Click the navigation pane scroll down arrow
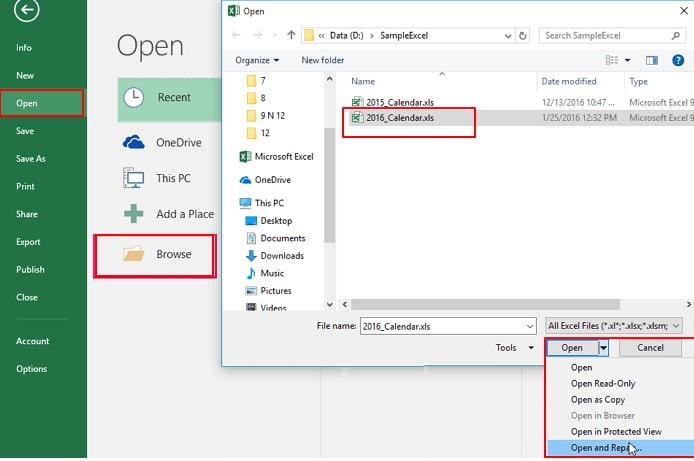This screenshot has width=694, height=461. [329, 304]
